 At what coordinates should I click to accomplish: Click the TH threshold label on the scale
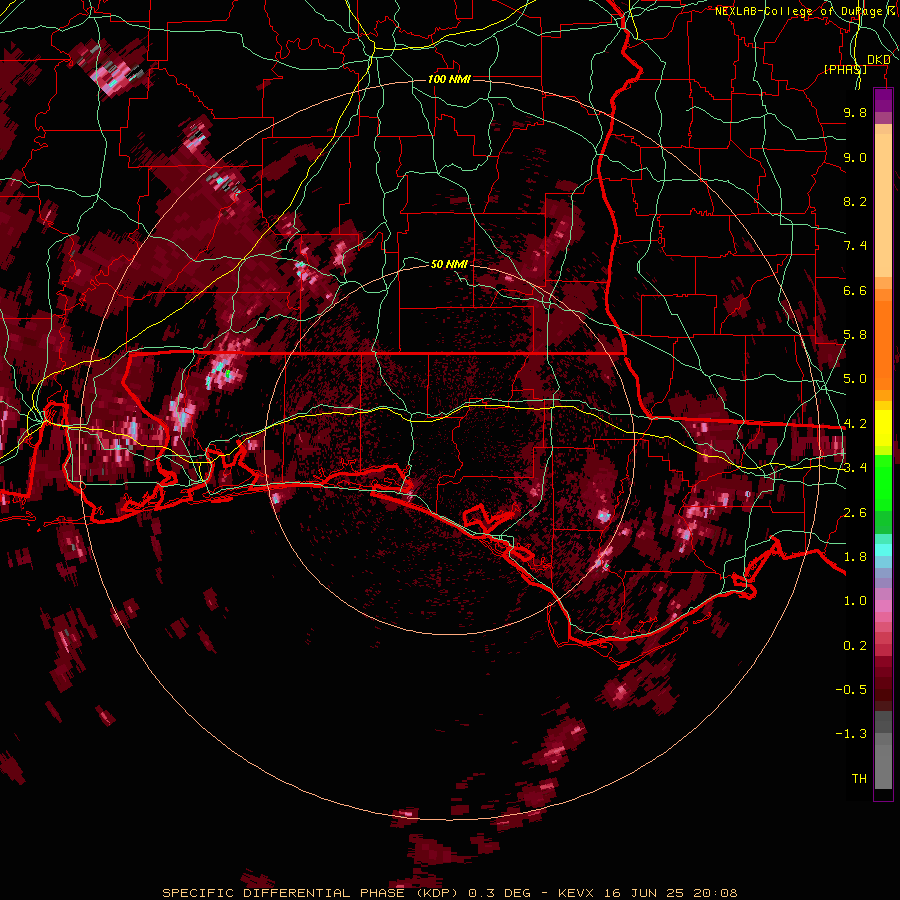[859, 778]
